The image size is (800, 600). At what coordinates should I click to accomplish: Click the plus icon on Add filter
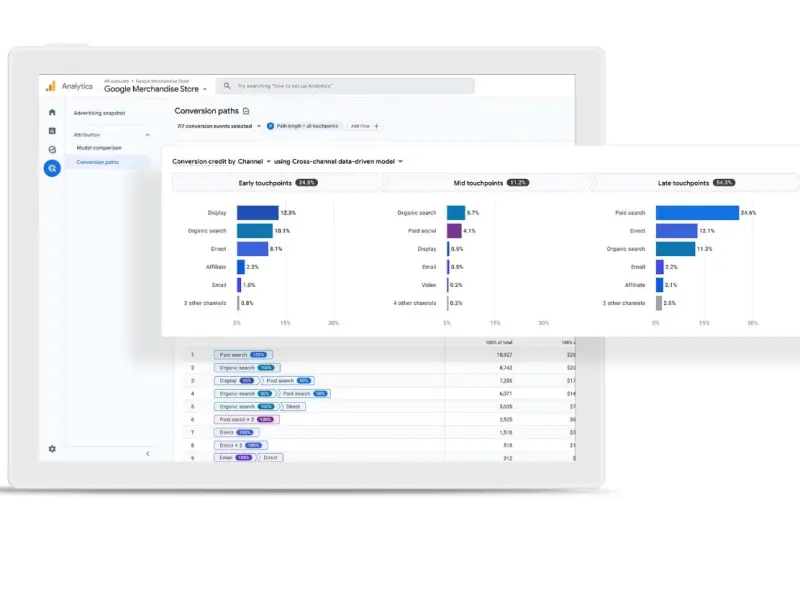376,126
